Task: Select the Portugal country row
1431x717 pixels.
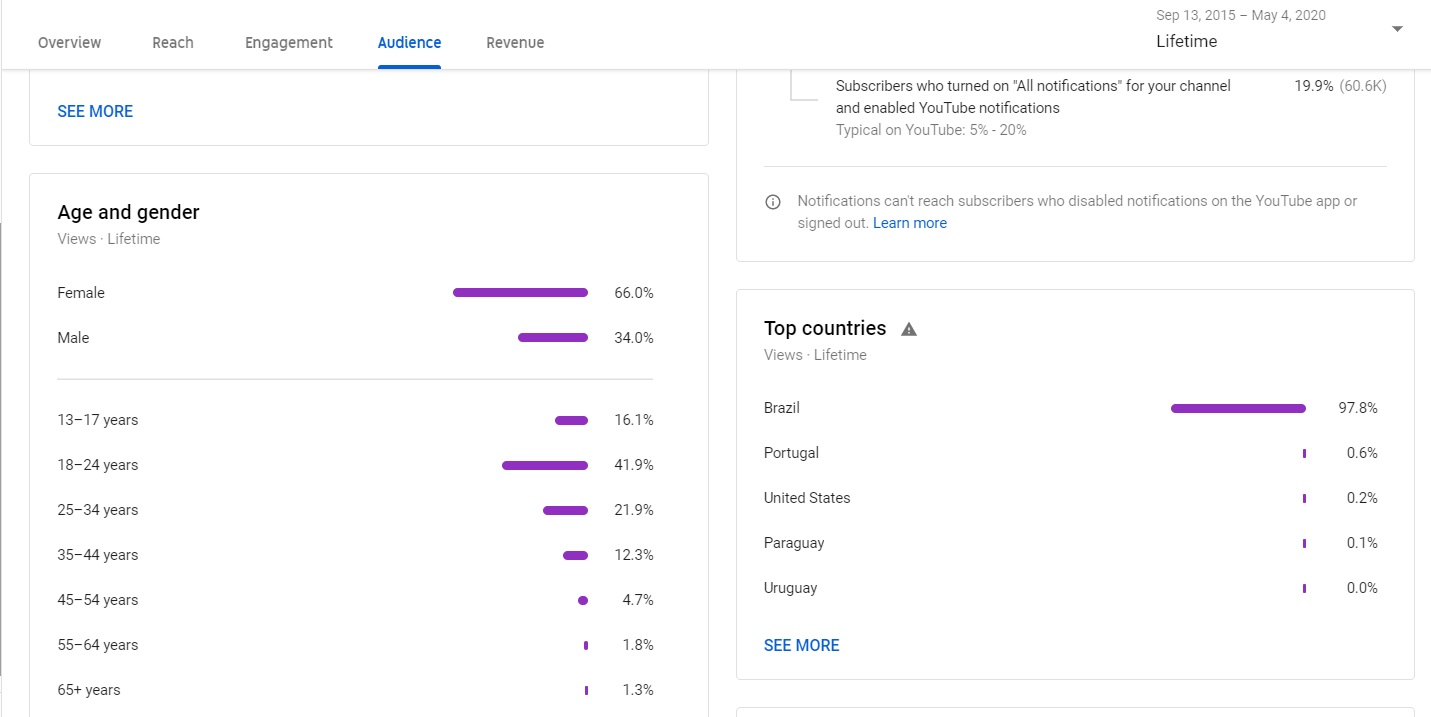Action: click(x=1071, y=453)
